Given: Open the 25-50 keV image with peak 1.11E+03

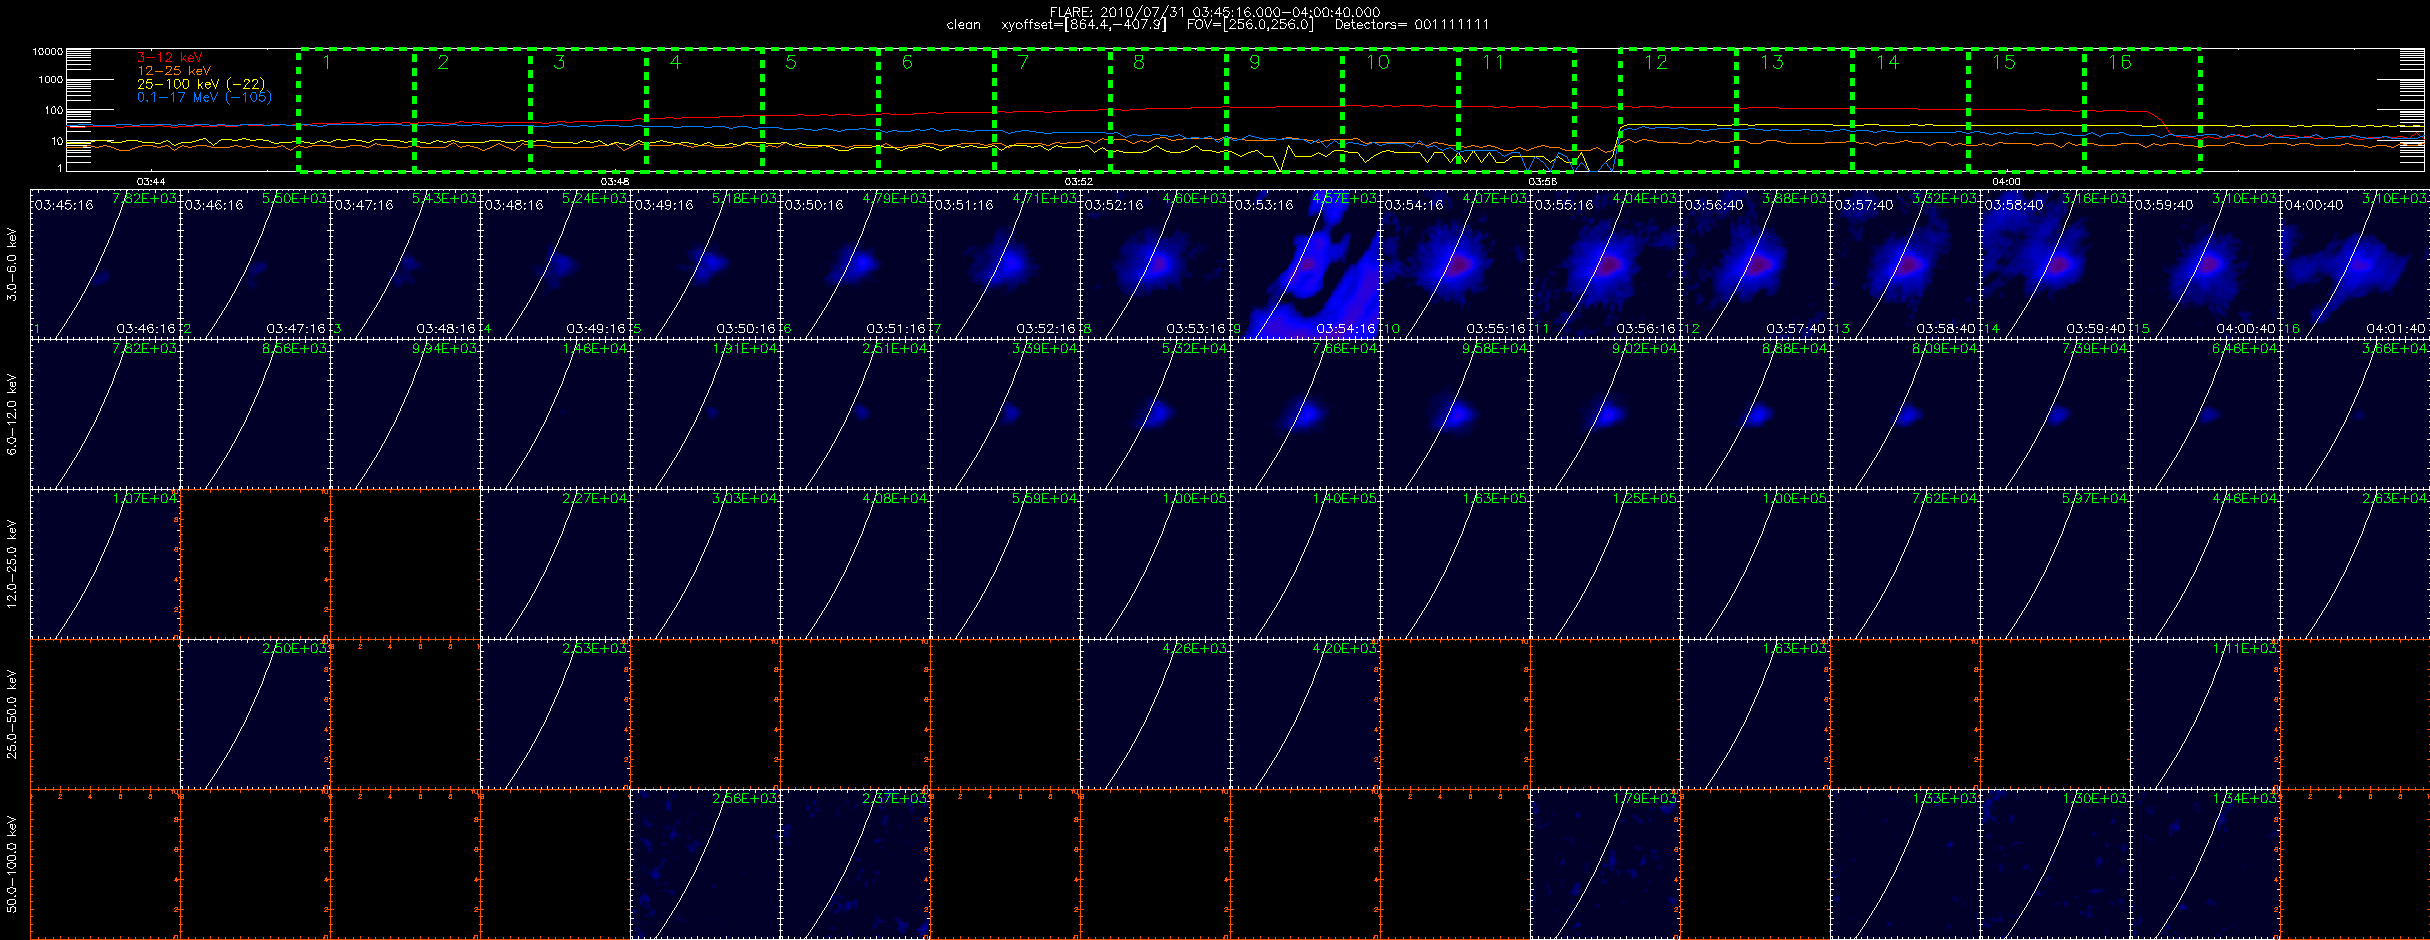Looking at the screenshot, I should coord(2205,714).
